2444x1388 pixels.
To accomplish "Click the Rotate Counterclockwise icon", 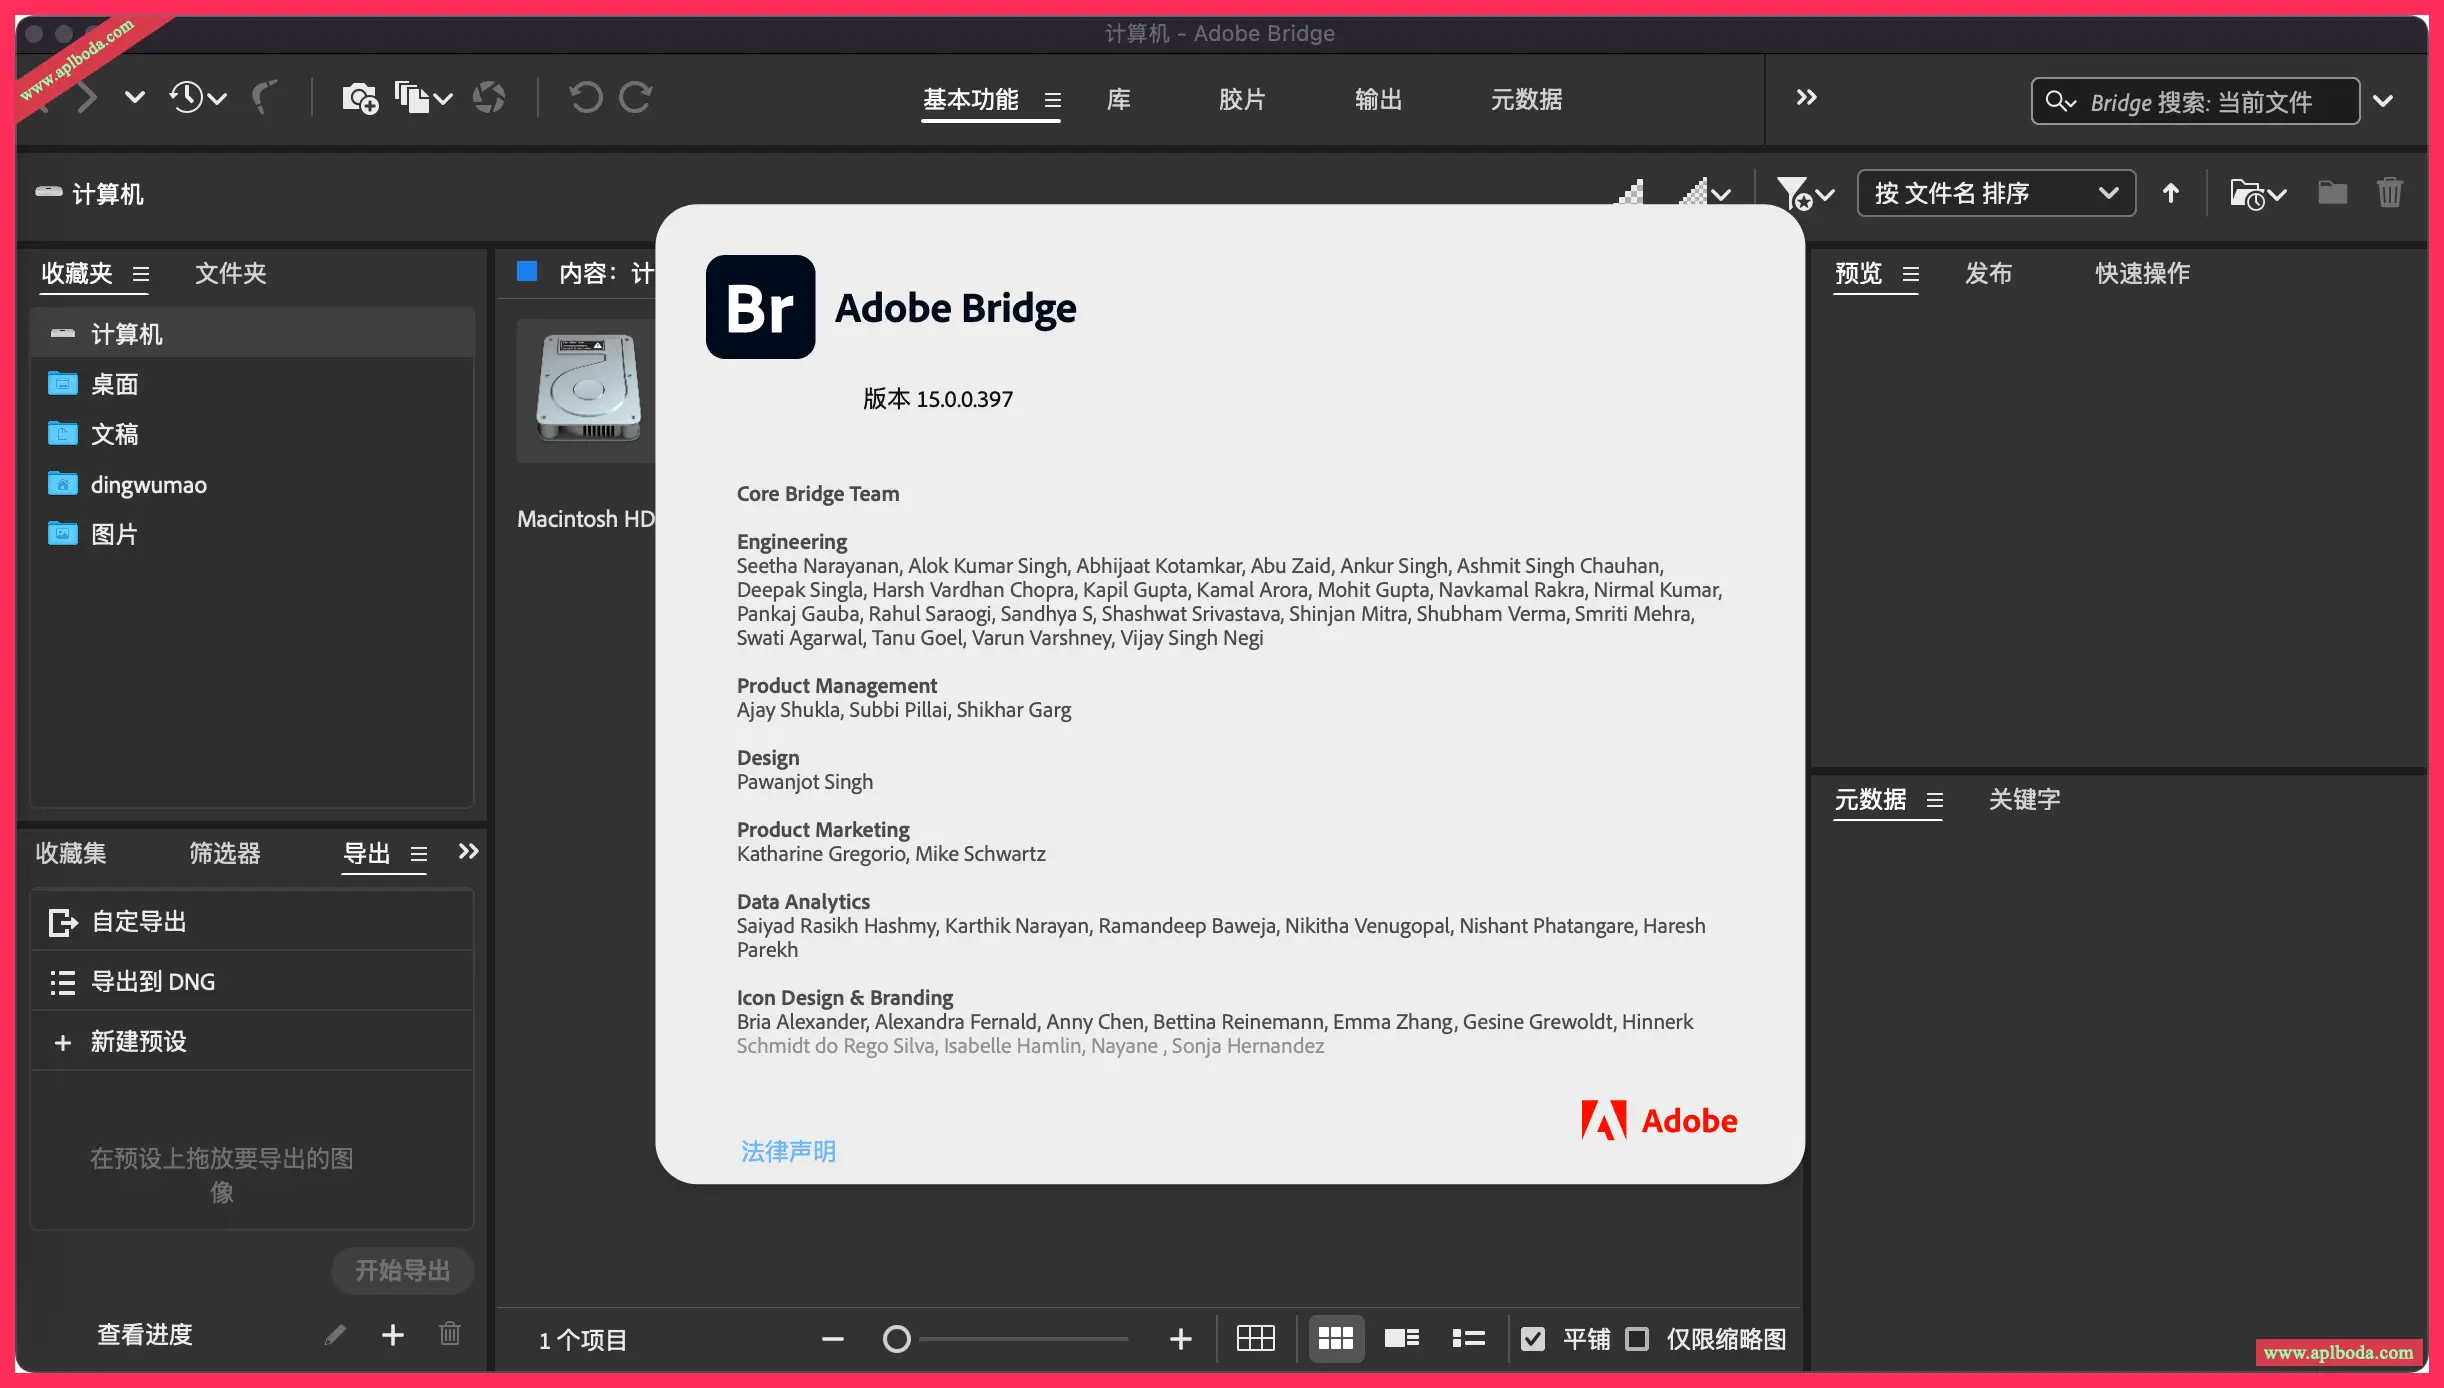I will 588,97.
